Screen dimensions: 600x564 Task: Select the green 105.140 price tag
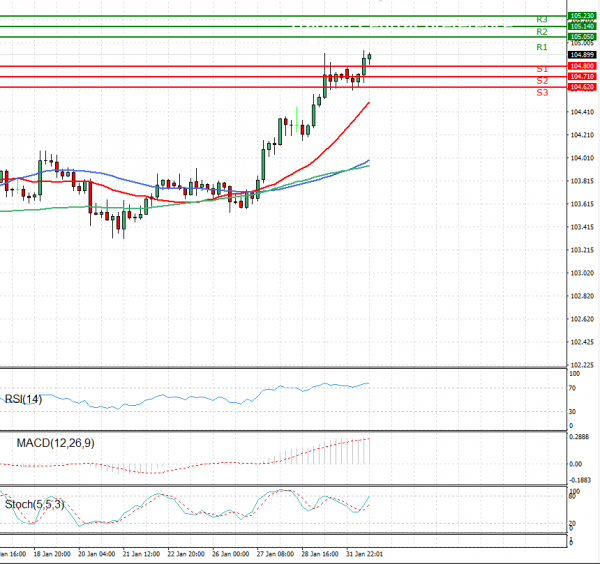pos(582,26)
